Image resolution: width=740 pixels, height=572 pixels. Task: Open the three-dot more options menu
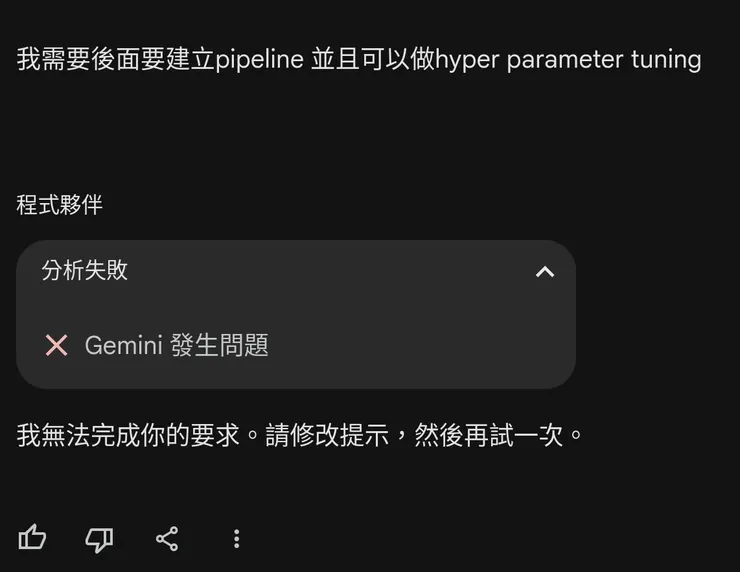[236, 539]
